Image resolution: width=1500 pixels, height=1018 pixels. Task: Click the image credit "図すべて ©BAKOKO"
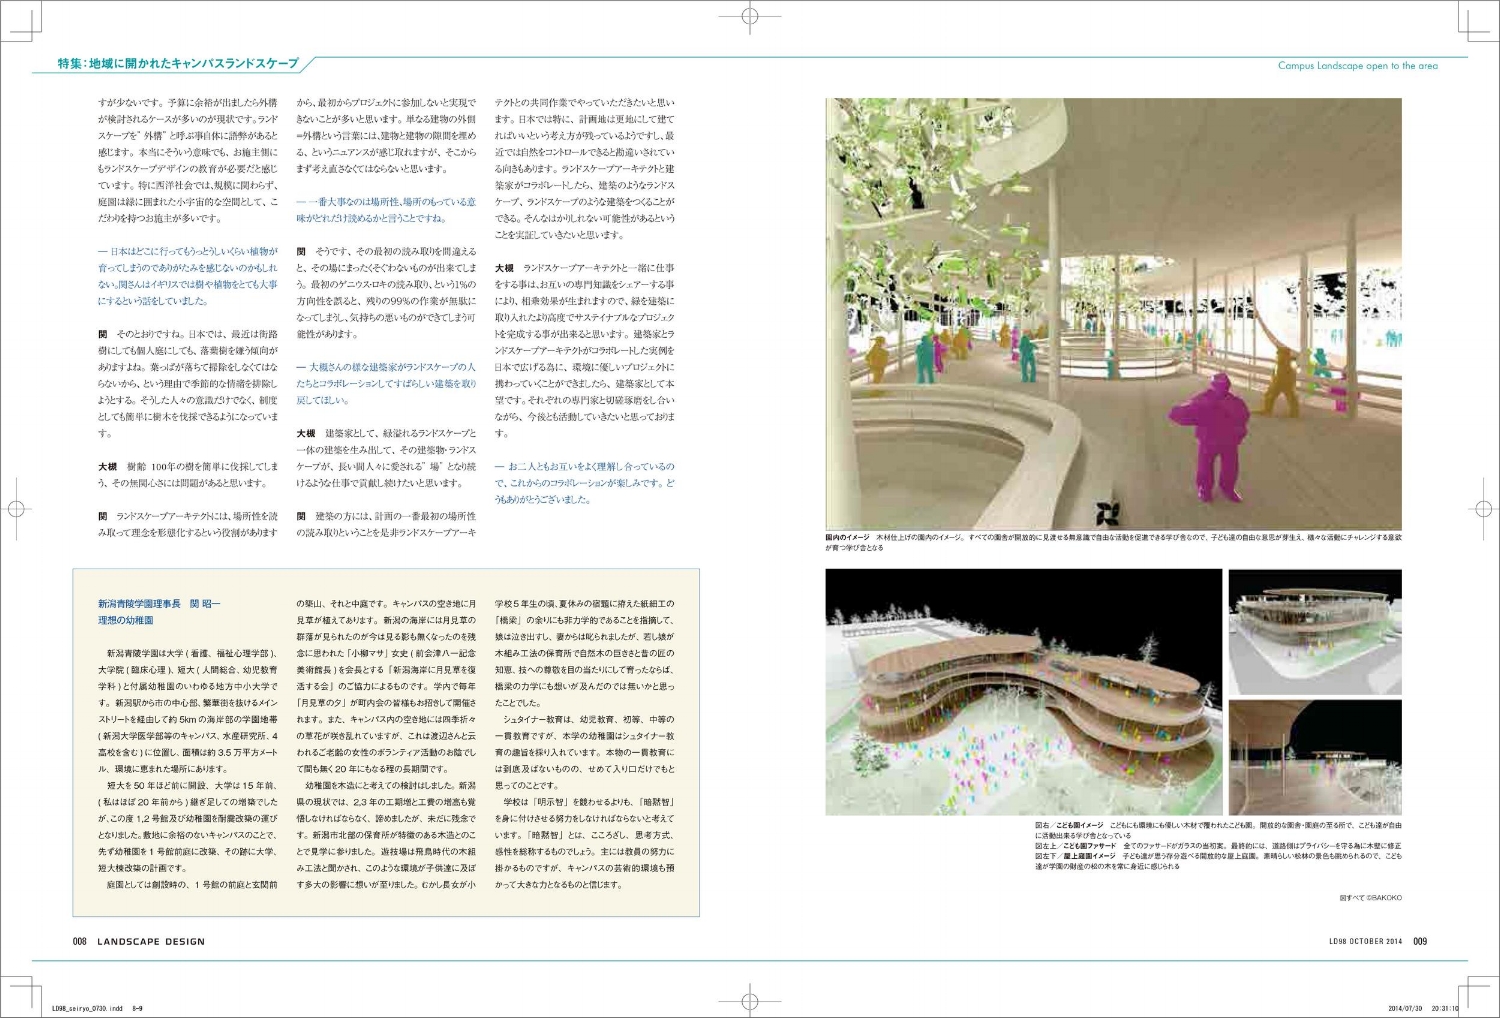coord(1370,898)
